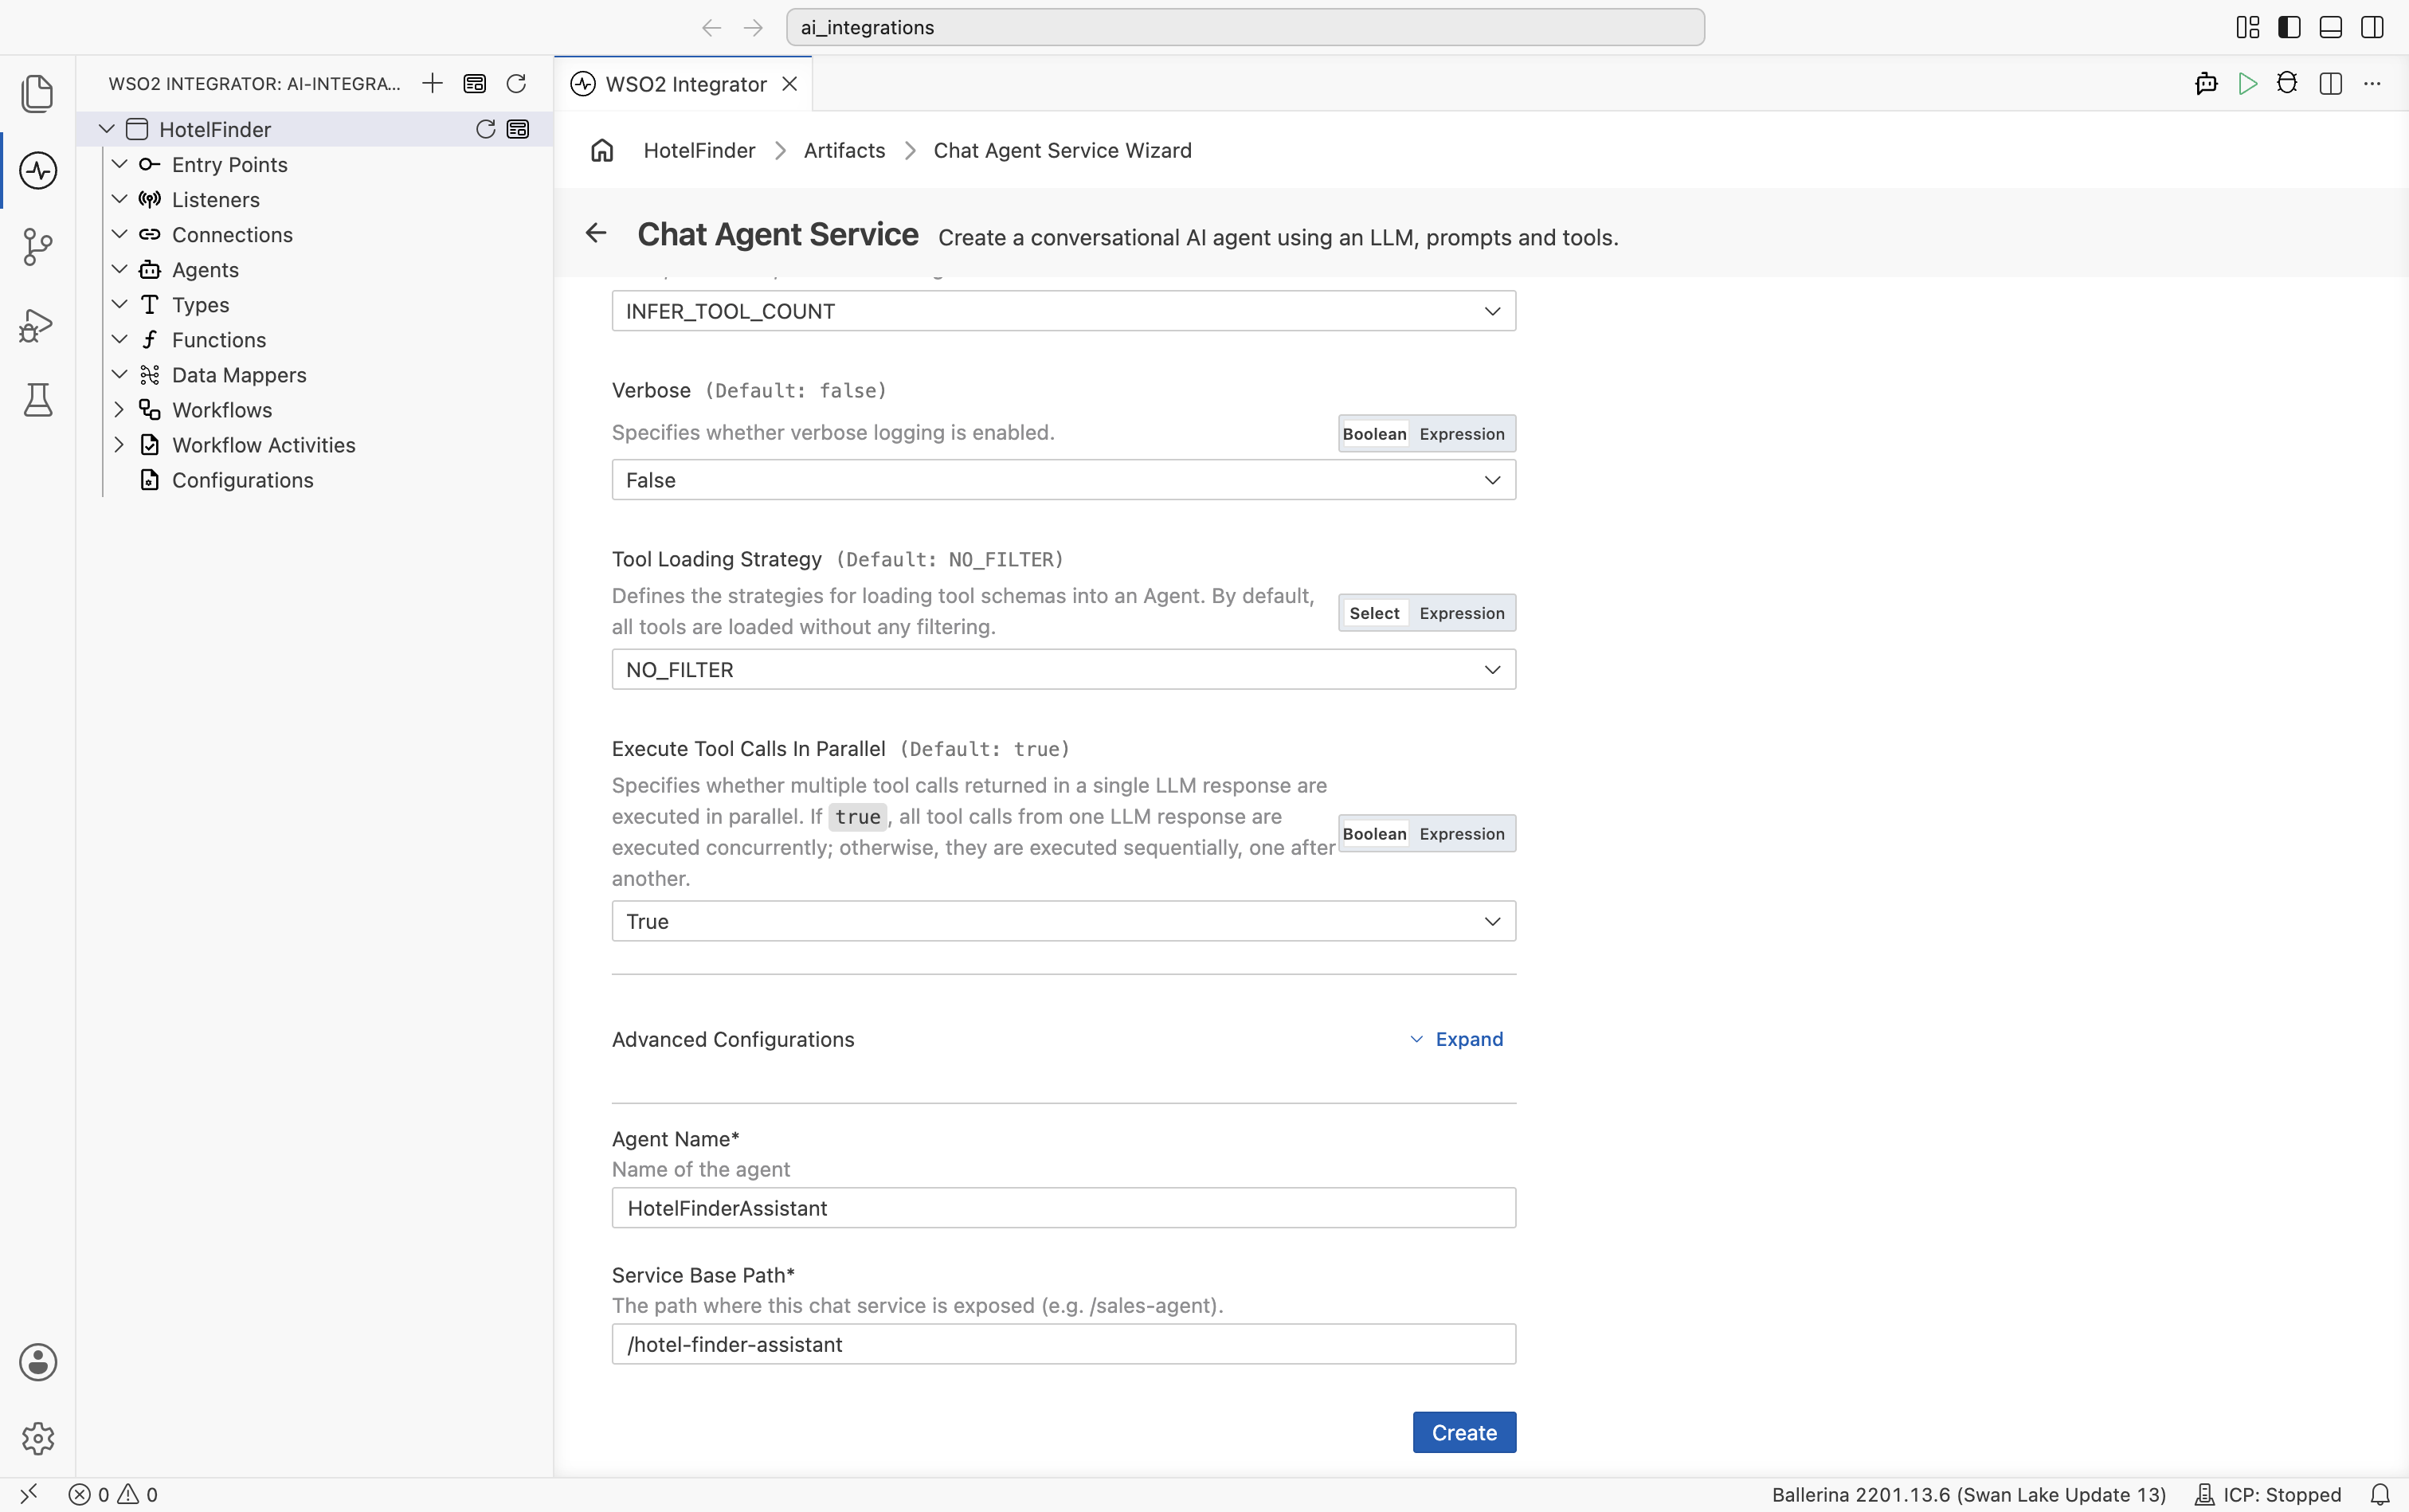Click the home icon in breadcrumb
This screenshot has height=1512, width=2409.
pos(601,150)
